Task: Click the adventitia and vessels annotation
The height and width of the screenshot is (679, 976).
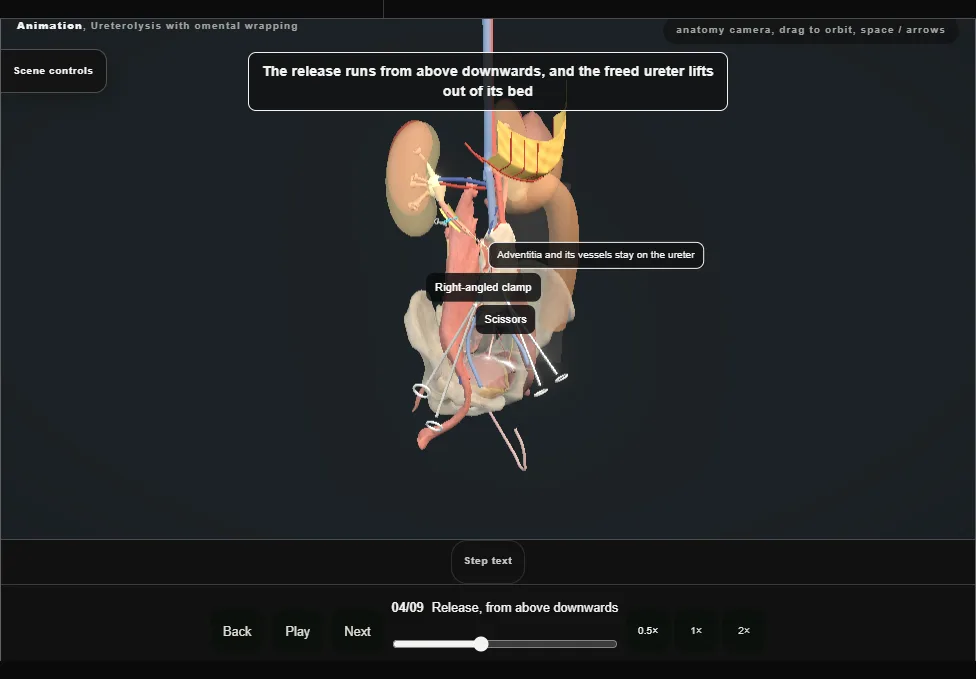Action: click(x=596, y=255)
